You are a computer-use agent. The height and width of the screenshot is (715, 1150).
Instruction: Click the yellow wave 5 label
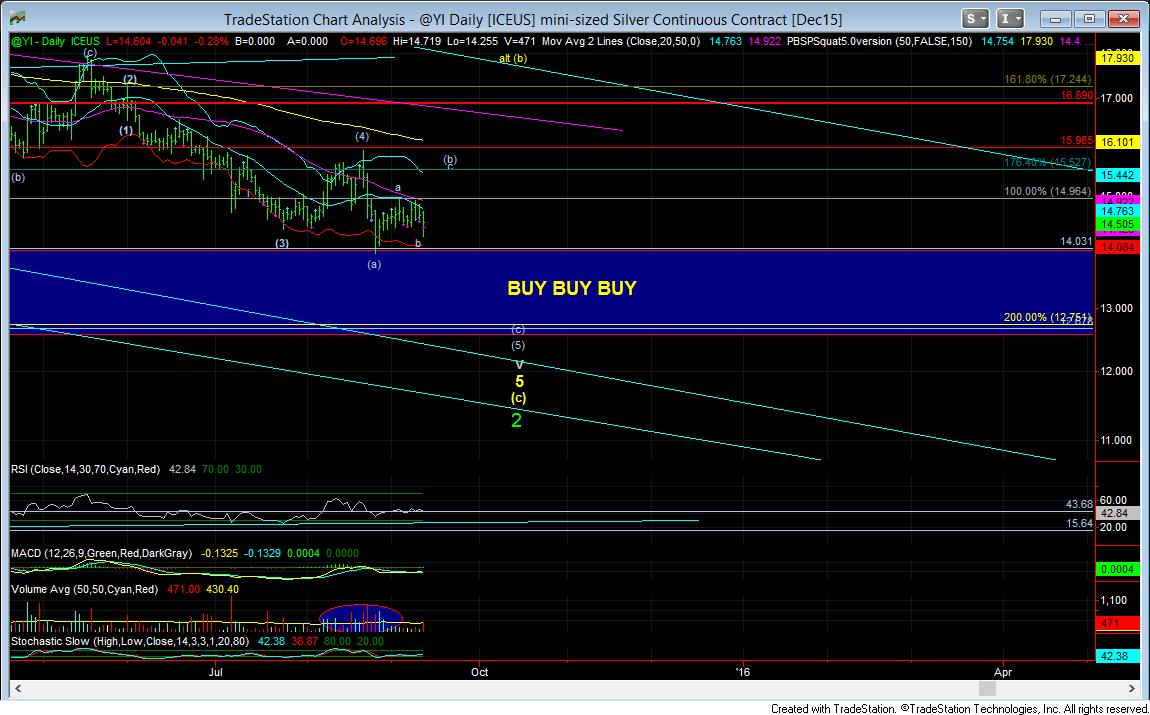[519, 381]
